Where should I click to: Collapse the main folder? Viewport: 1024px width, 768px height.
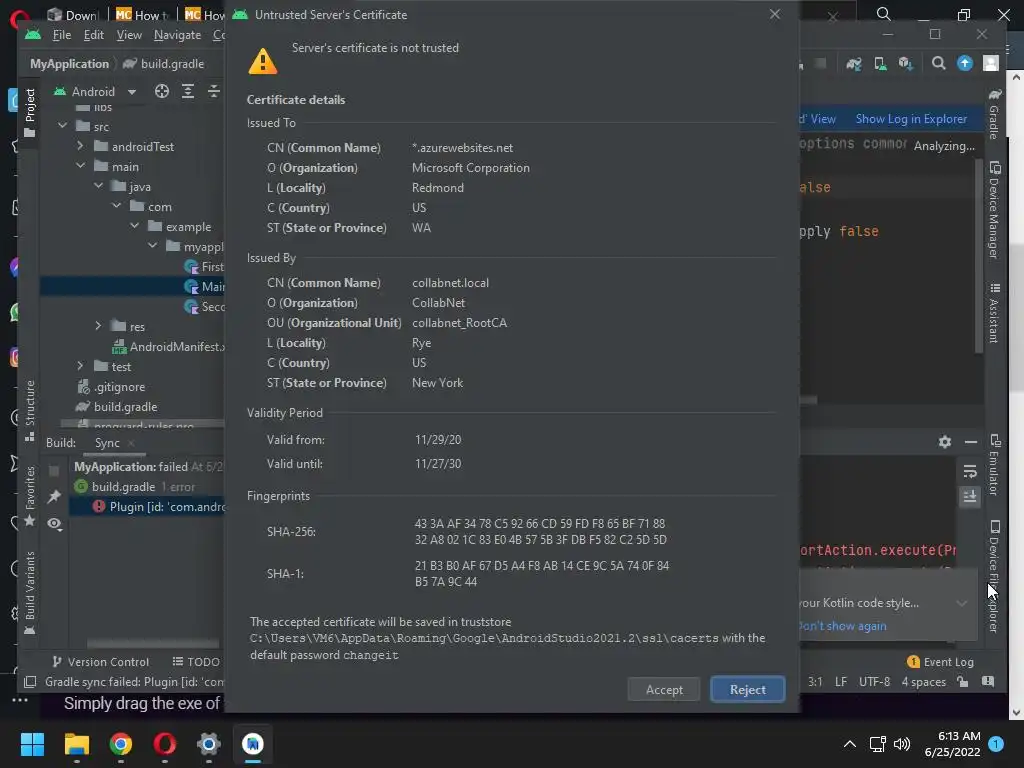[80, 166]
